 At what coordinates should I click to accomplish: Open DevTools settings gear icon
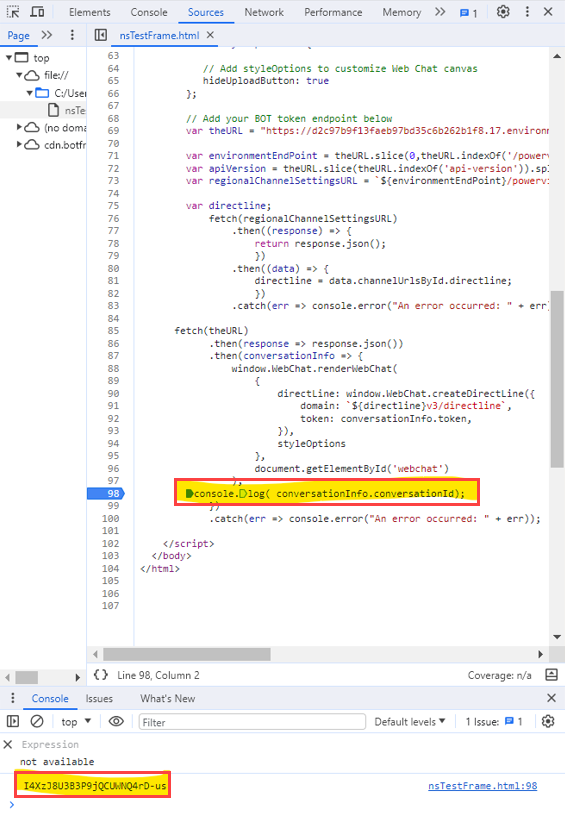[x=503, y=11]
